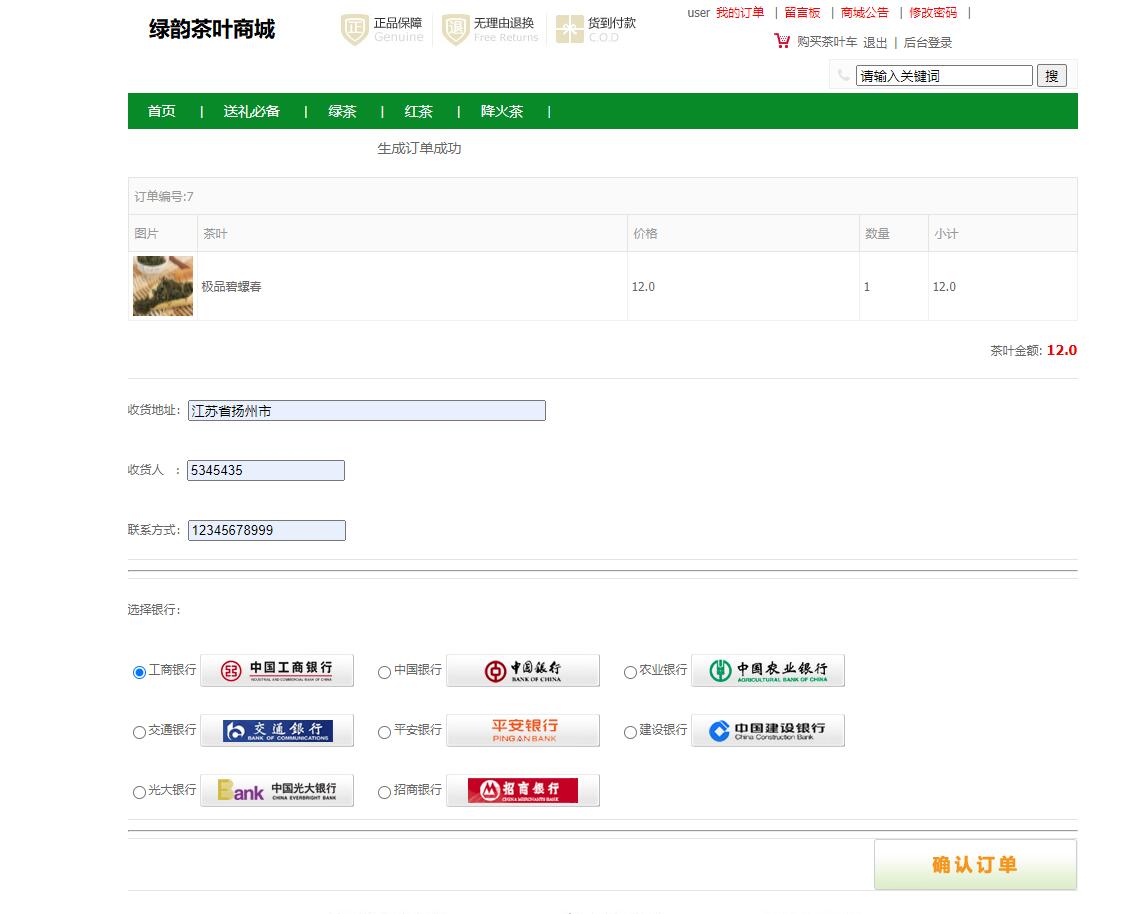Select the 中国银行 radio button
The height and width of the screenshot is (914, 1127).
(x=384, y=672)
